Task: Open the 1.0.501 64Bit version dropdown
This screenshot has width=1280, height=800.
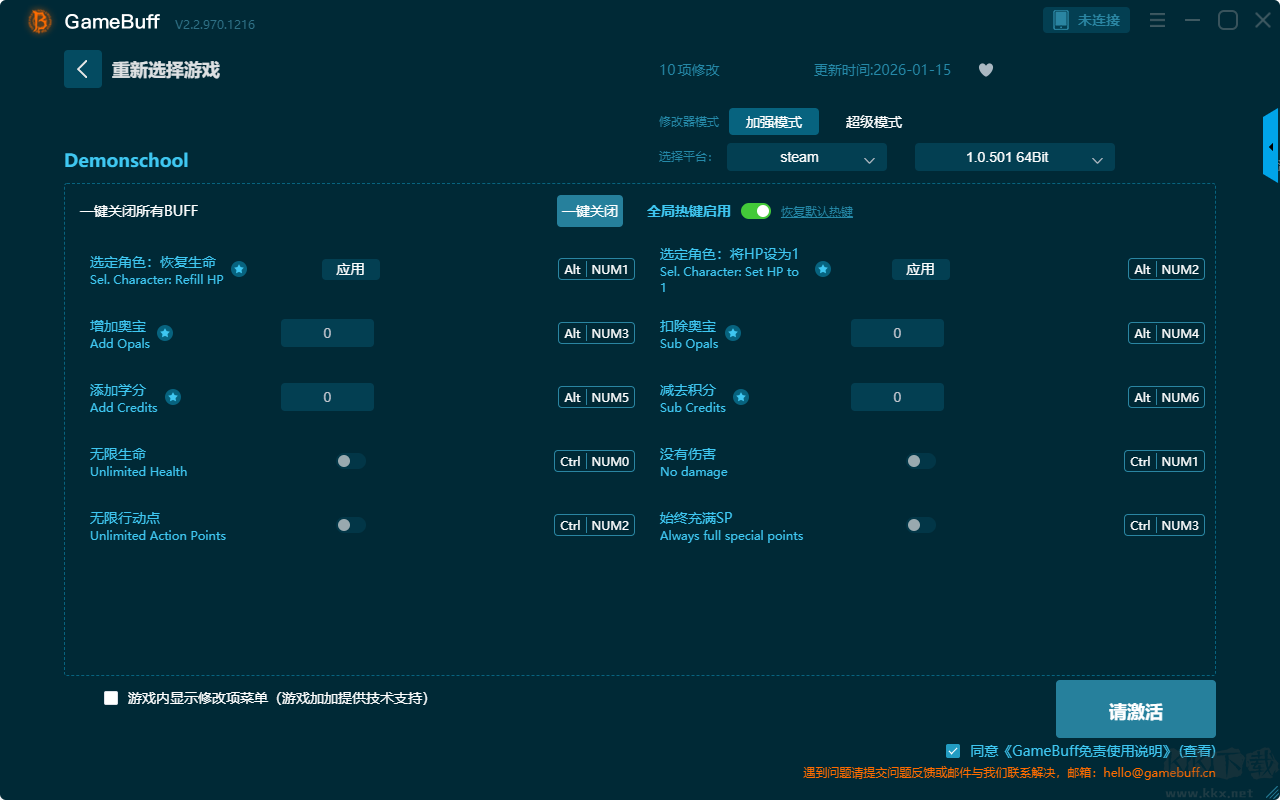Action: pos(1014,157)
